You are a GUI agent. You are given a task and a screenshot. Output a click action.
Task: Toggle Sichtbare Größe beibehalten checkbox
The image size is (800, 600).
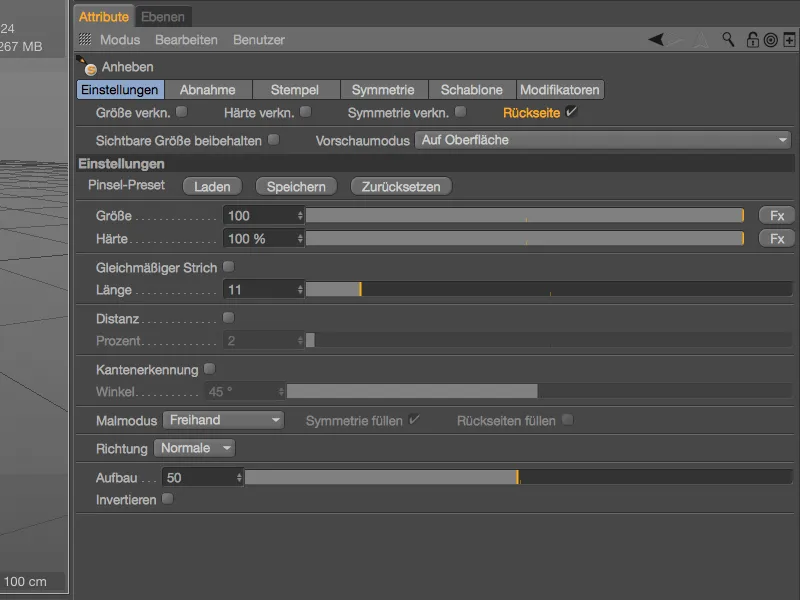(x=274, y=139)
